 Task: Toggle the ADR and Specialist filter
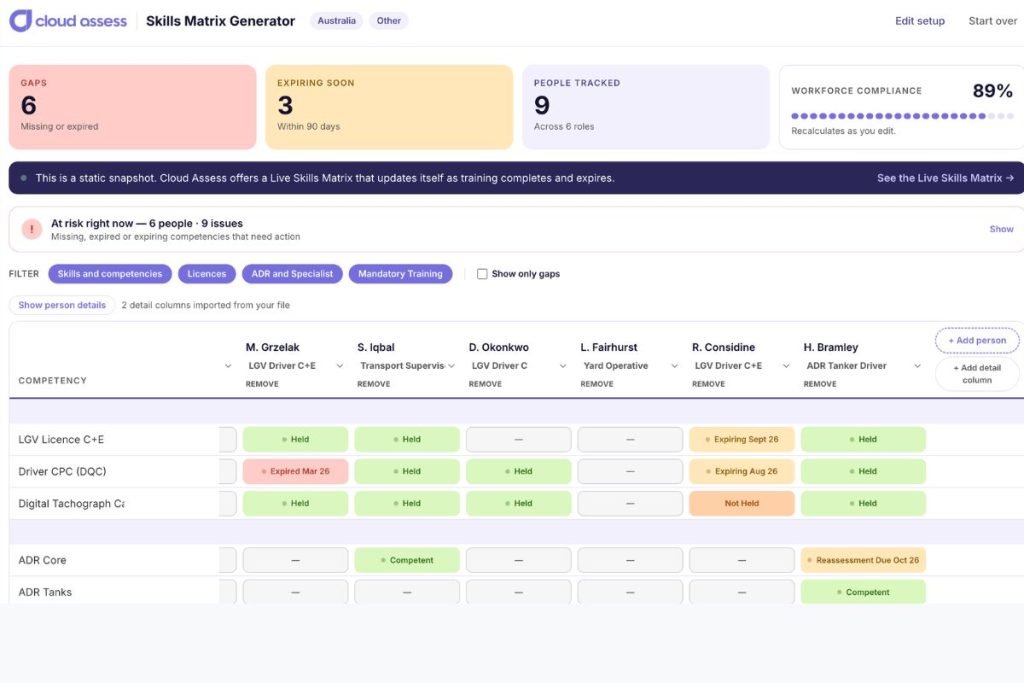[x=292, y=274]
